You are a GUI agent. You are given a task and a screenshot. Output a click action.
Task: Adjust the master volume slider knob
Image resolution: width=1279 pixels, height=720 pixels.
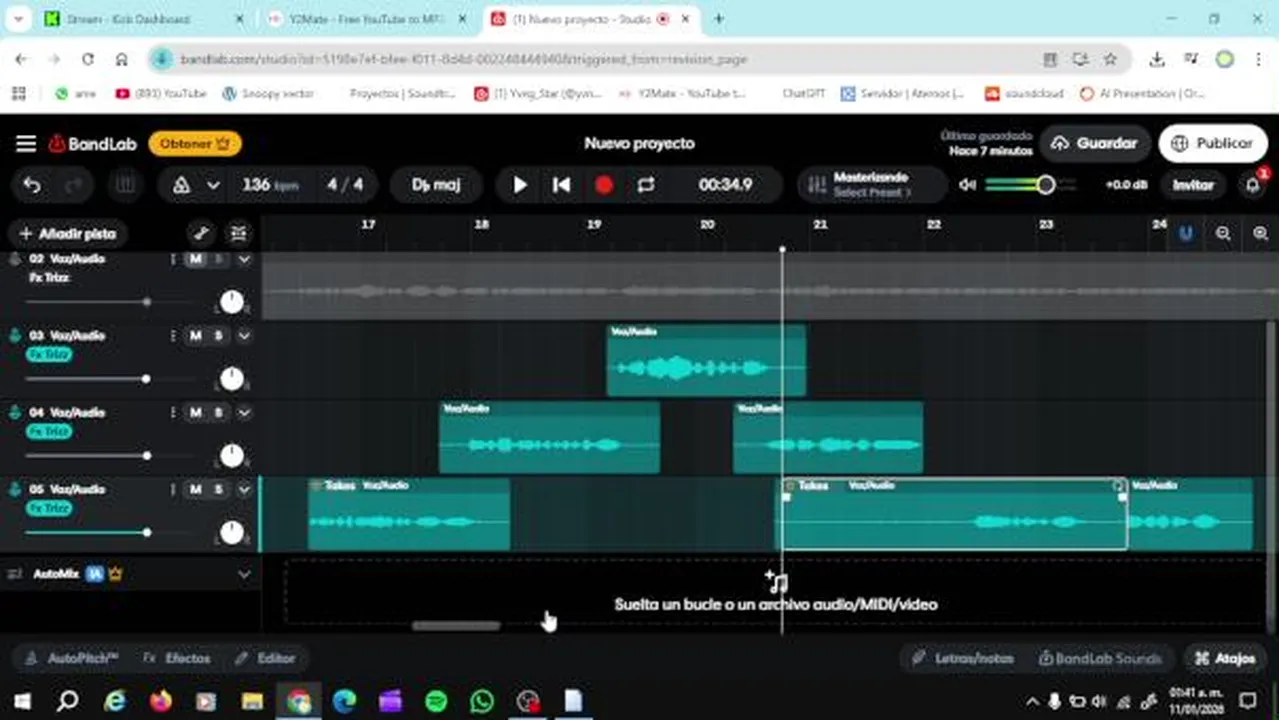1045,185
